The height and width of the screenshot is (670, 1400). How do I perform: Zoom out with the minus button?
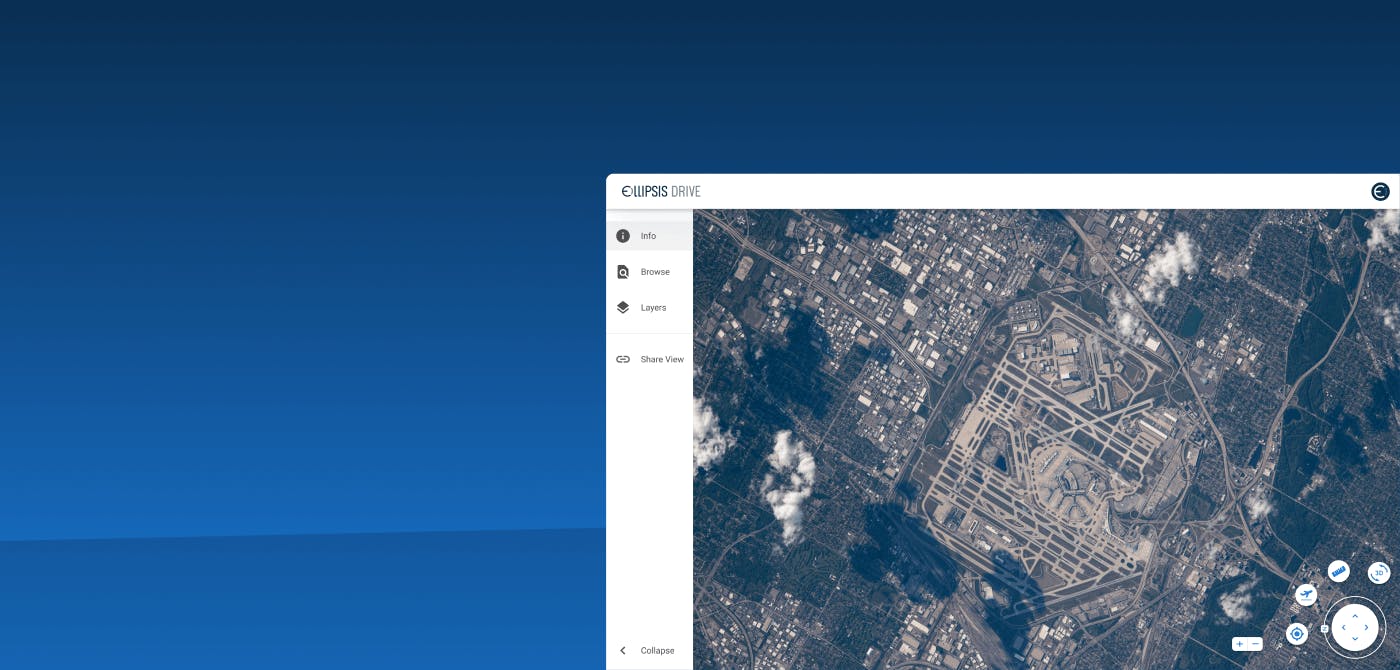(1254, 644)
